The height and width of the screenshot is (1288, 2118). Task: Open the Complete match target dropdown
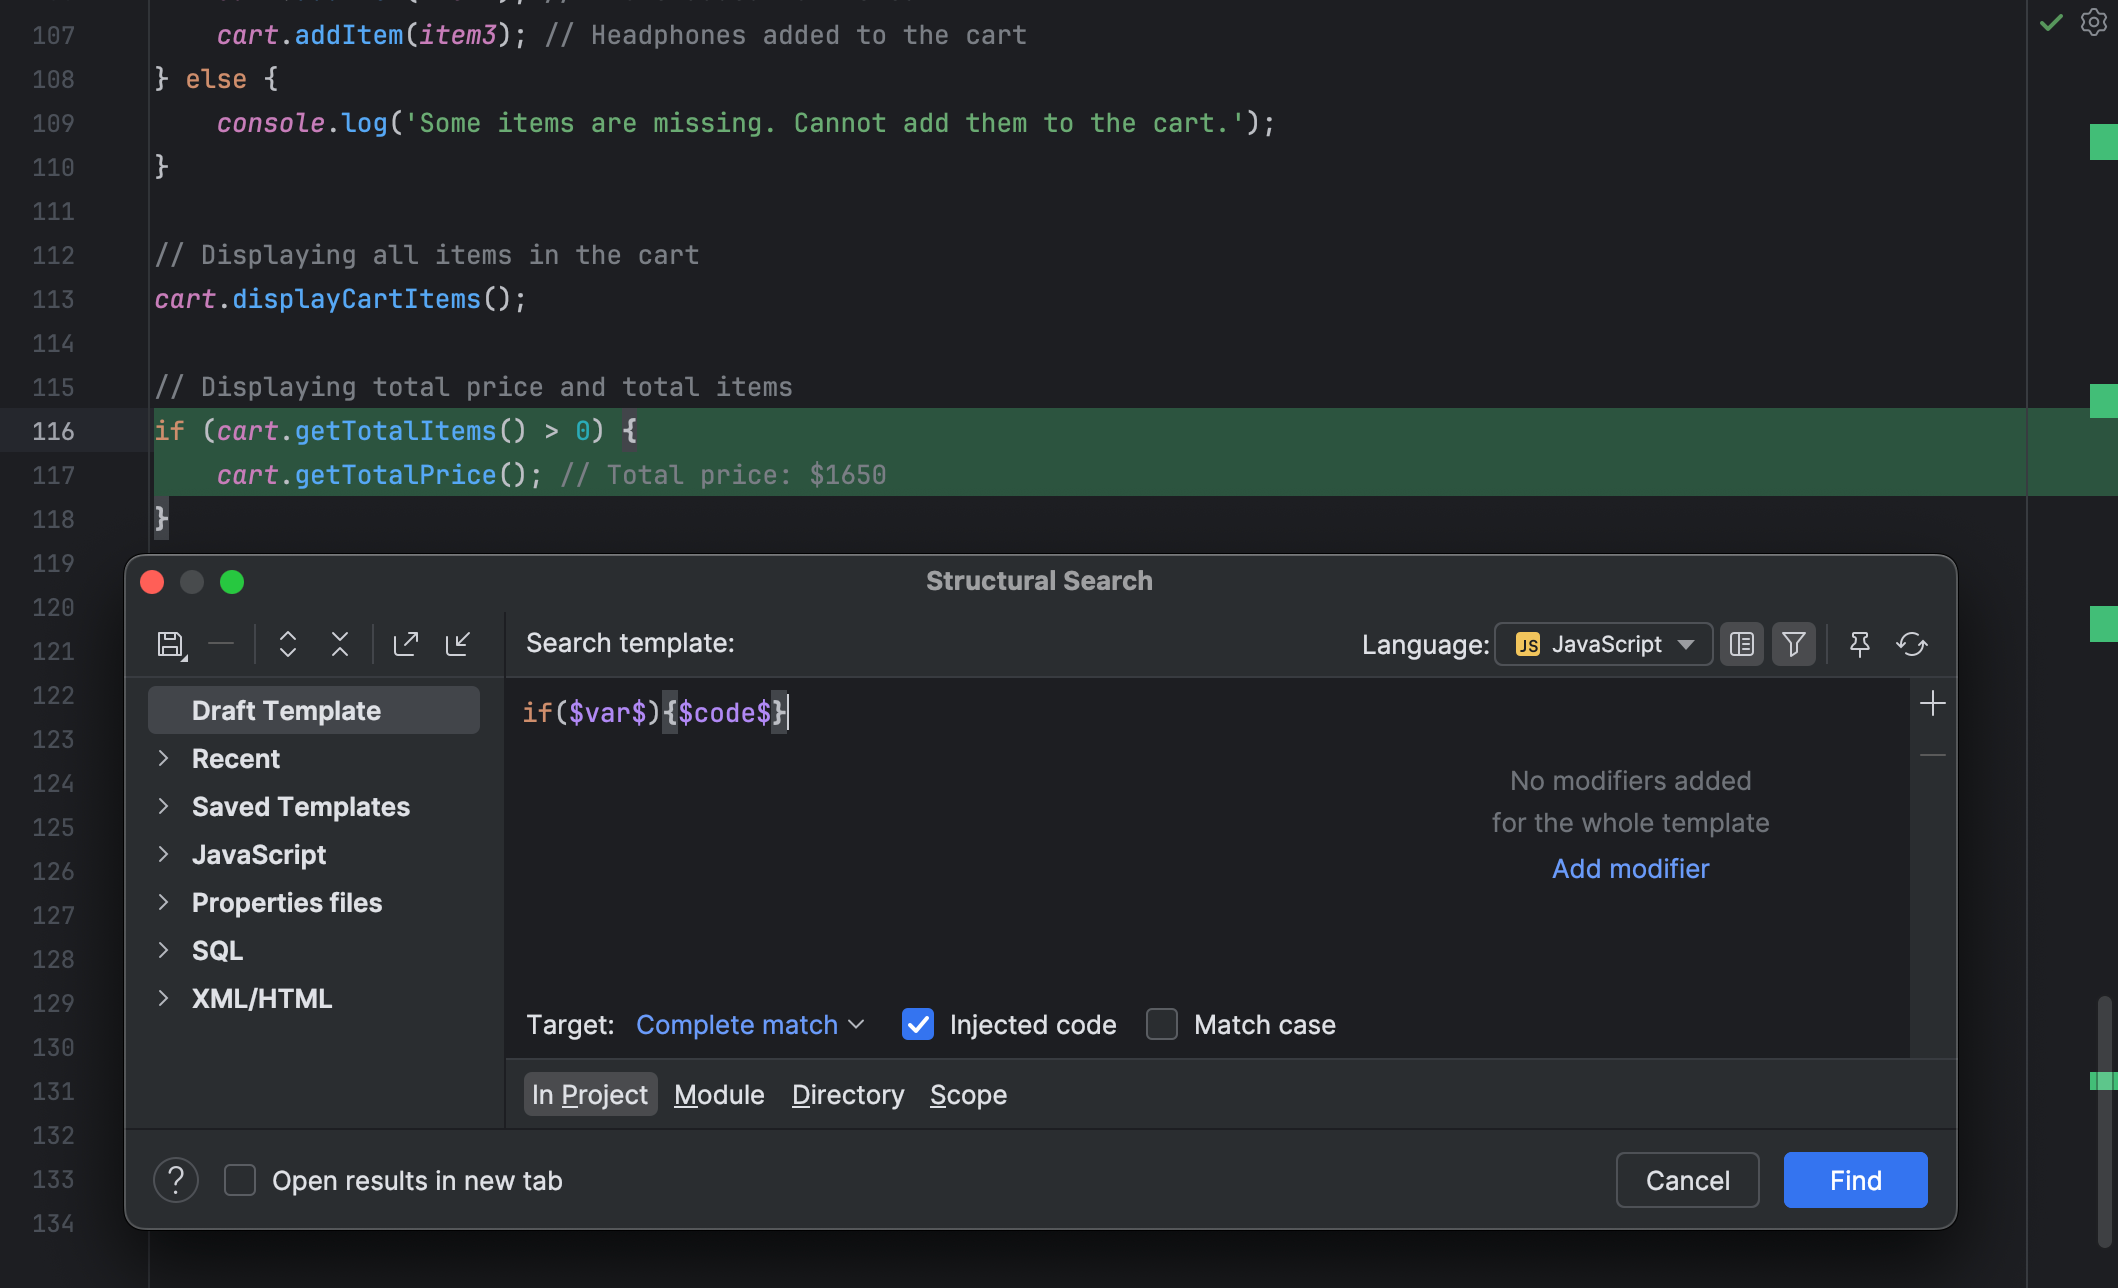point(750,1024)
